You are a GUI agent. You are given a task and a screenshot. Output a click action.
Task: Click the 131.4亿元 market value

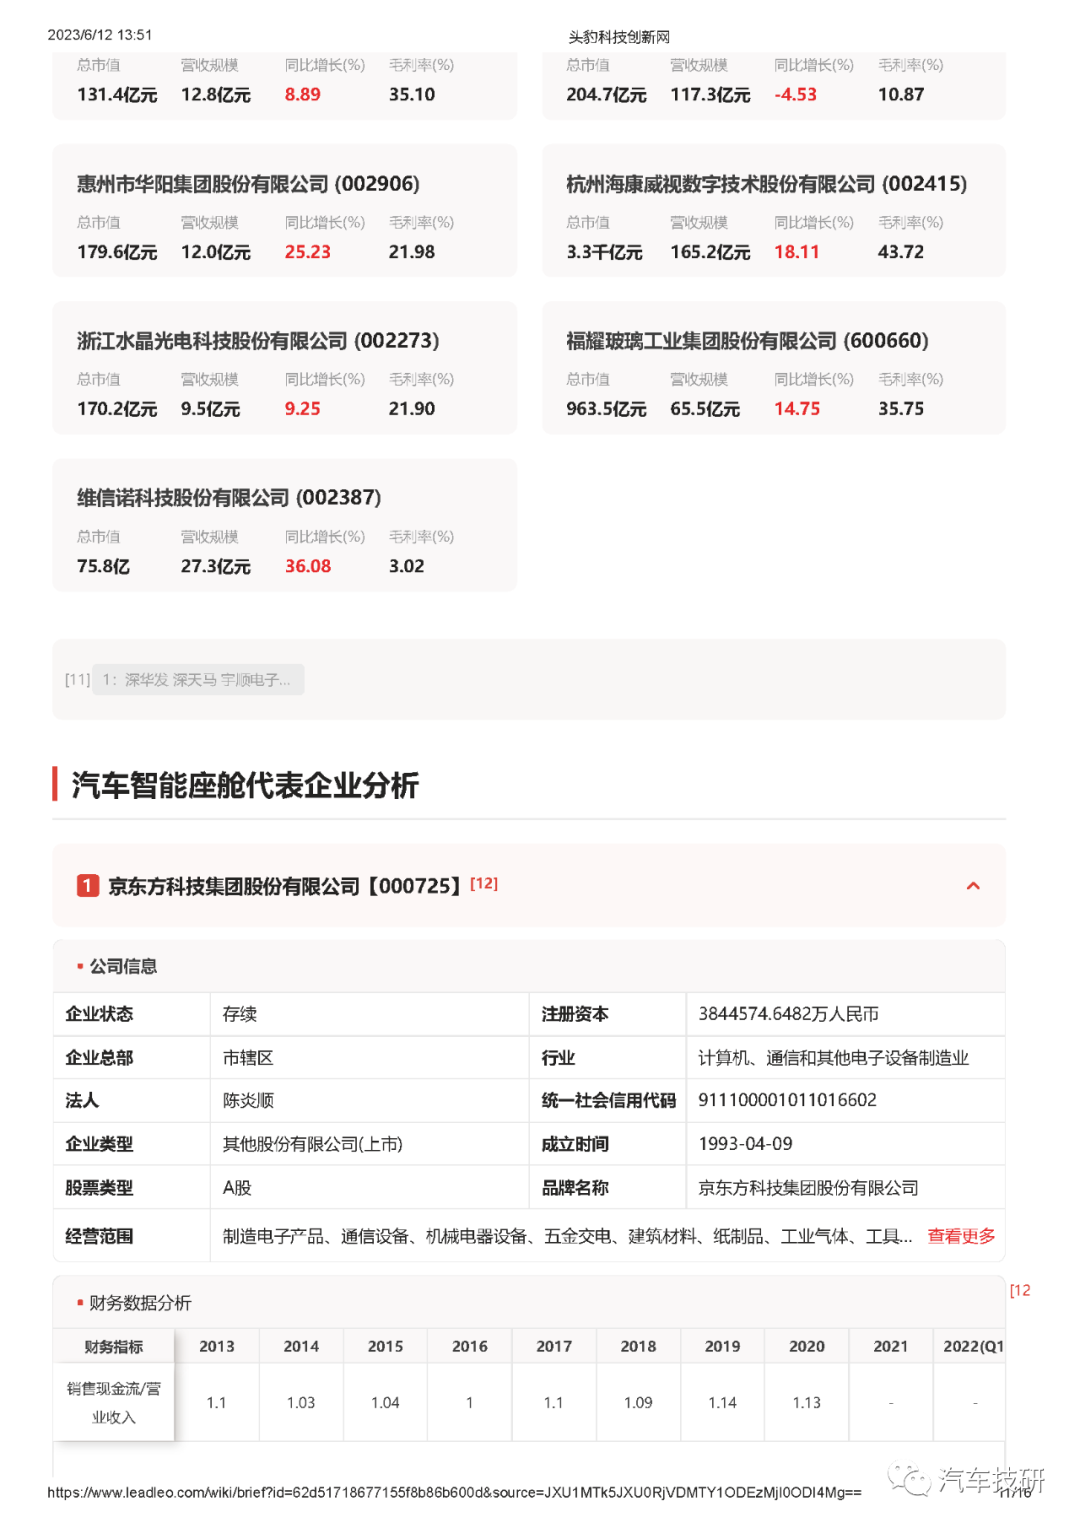tap(117, 95)
